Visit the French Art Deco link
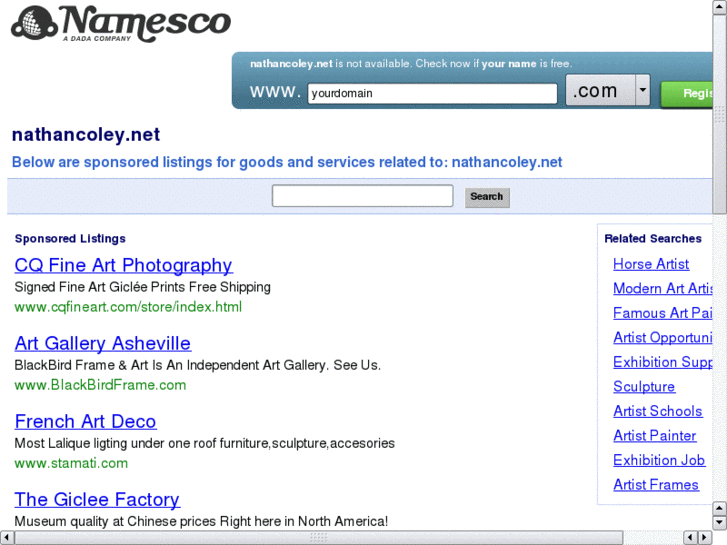Viewport: 727px width, 545px height. pyautogui.click(x=85, y=421)
